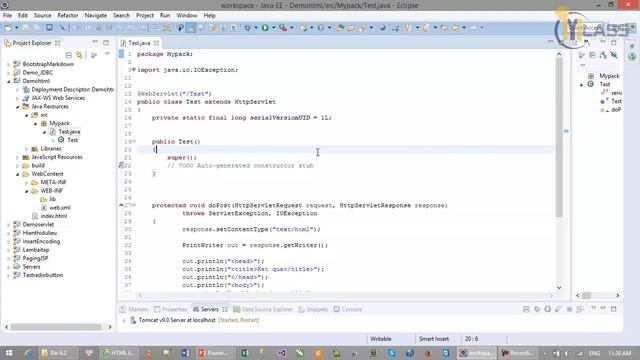Open the PowerPoint taskbar button

(213, 353)
